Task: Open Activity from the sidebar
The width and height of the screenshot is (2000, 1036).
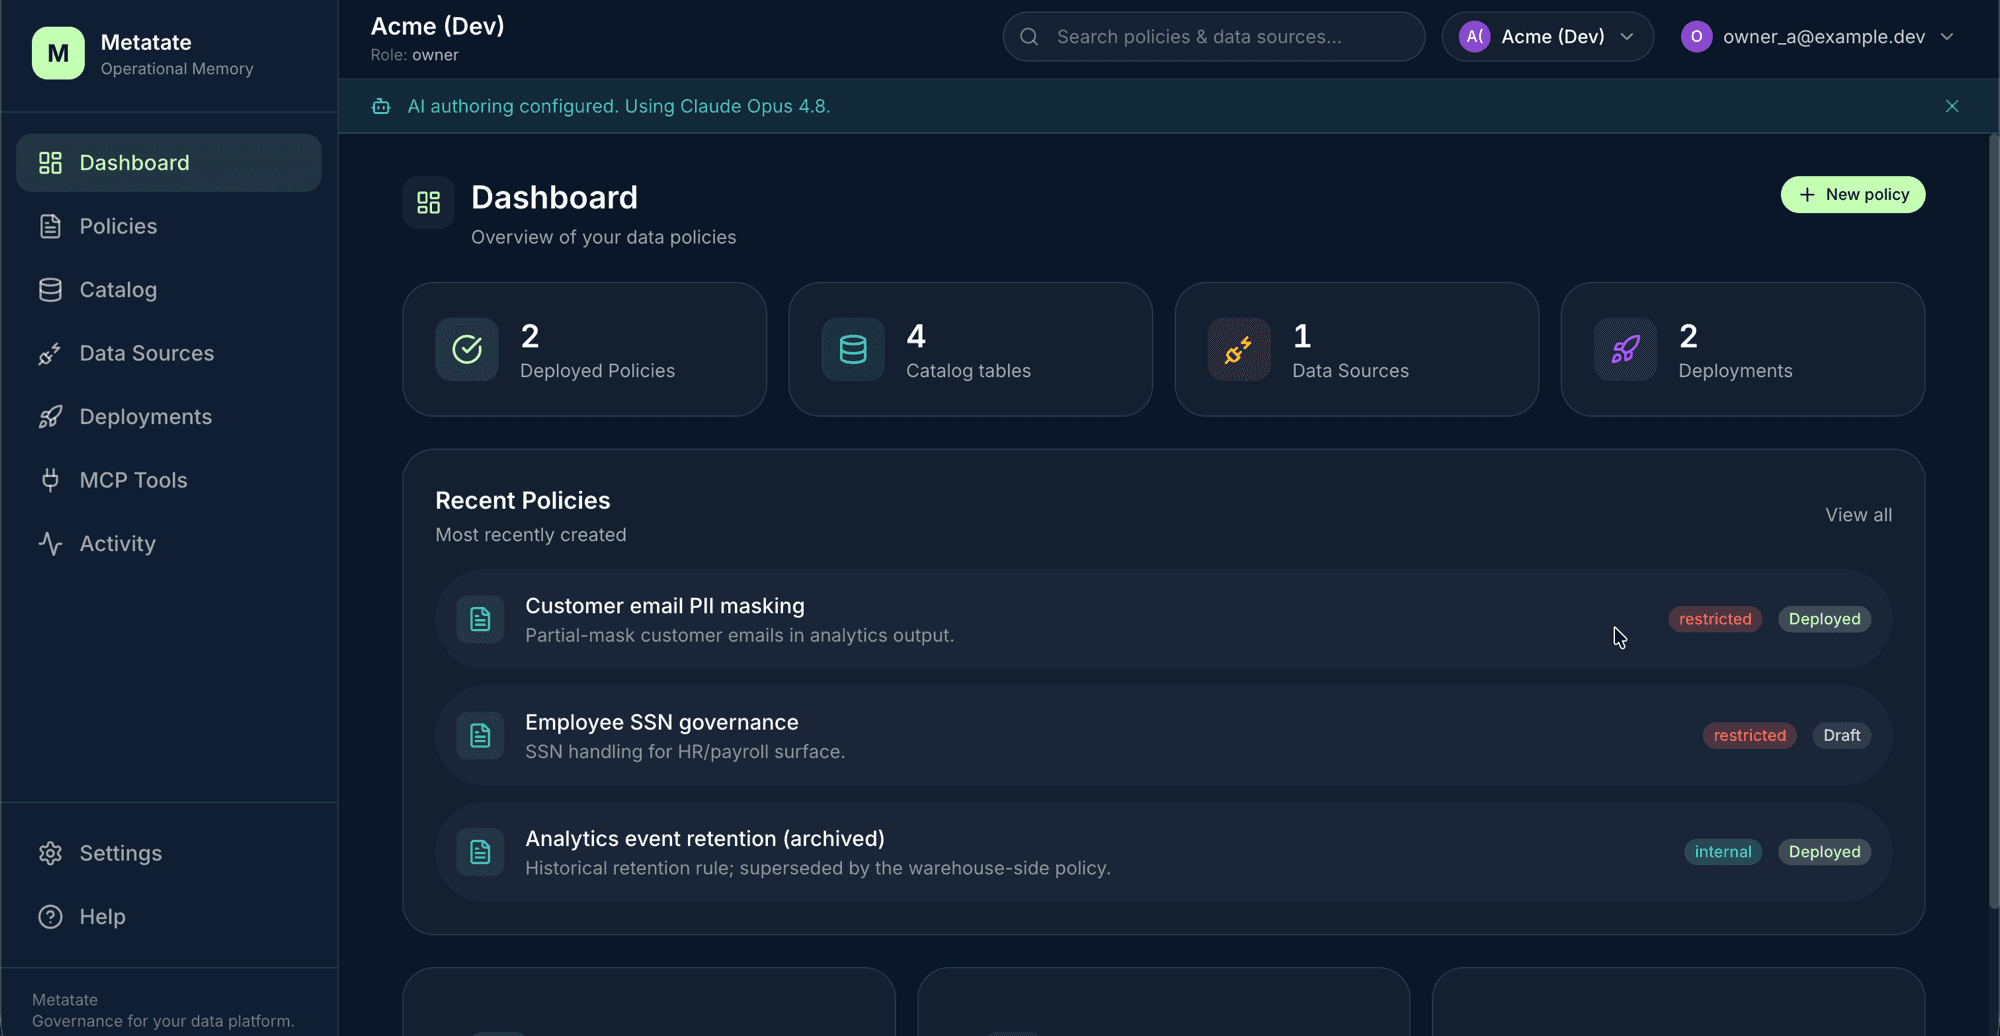Action: click(x=168, y=544)
